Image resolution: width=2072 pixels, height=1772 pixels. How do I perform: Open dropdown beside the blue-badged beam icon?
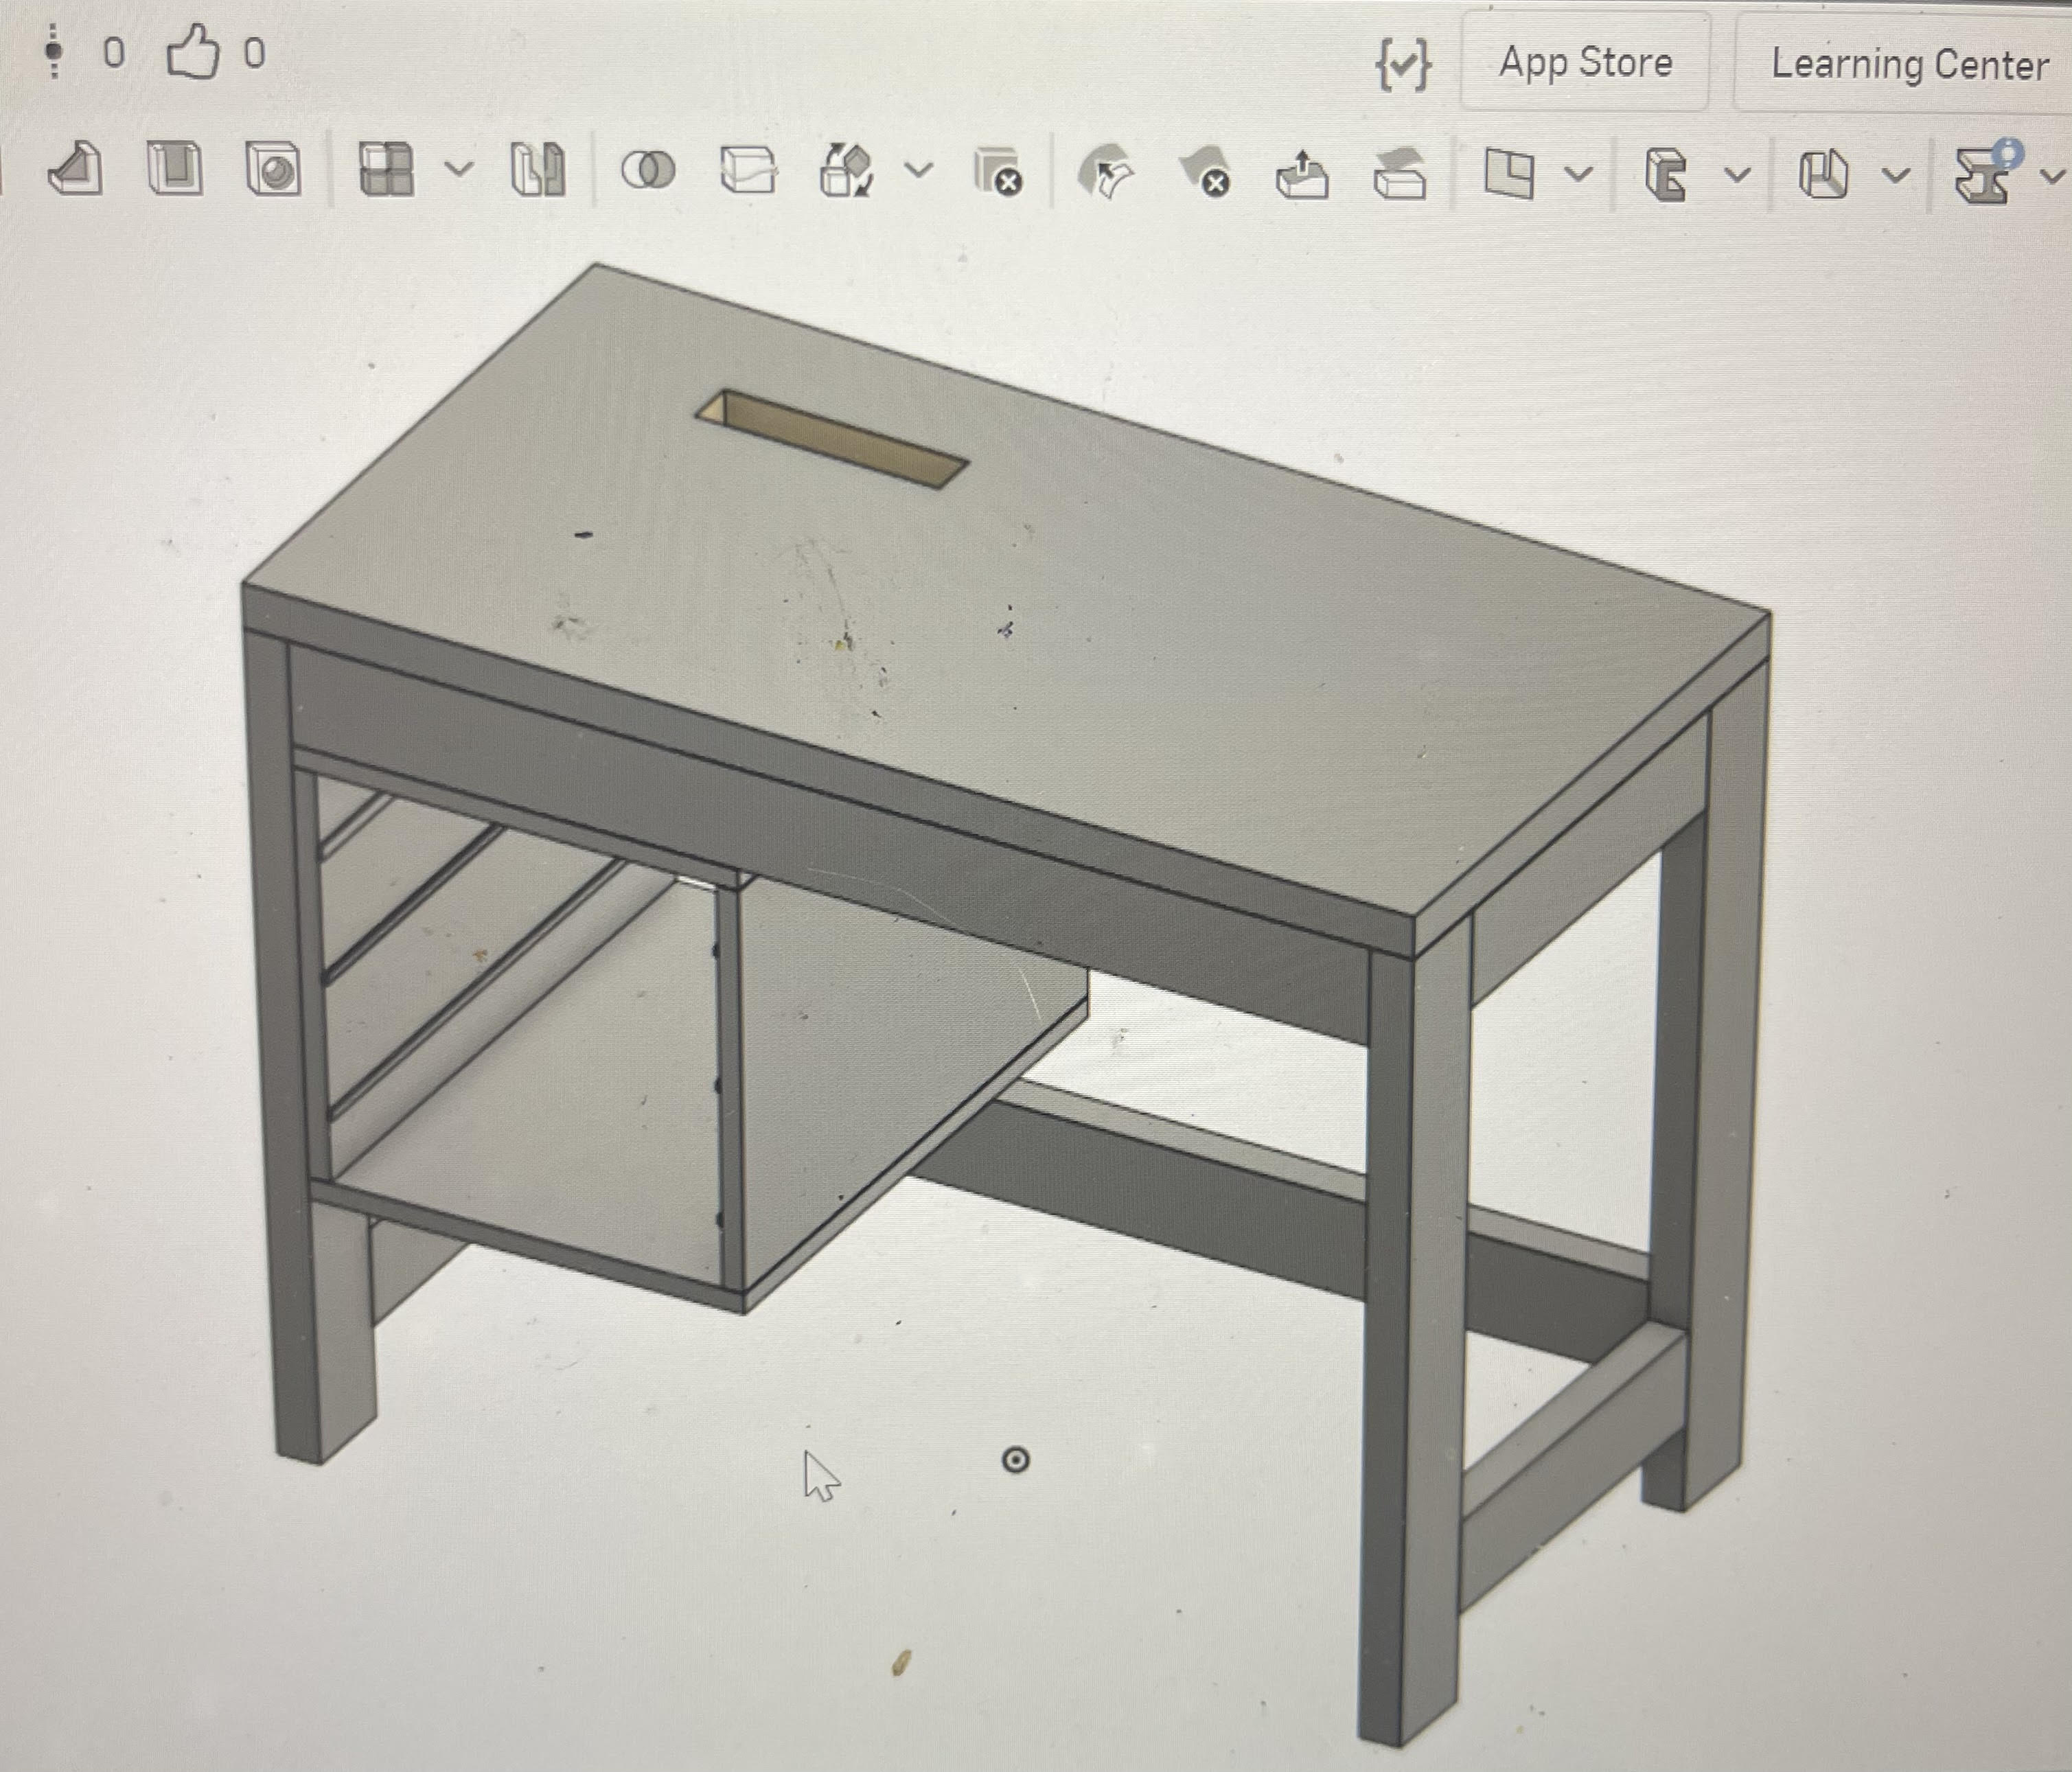pos(2052,177)
